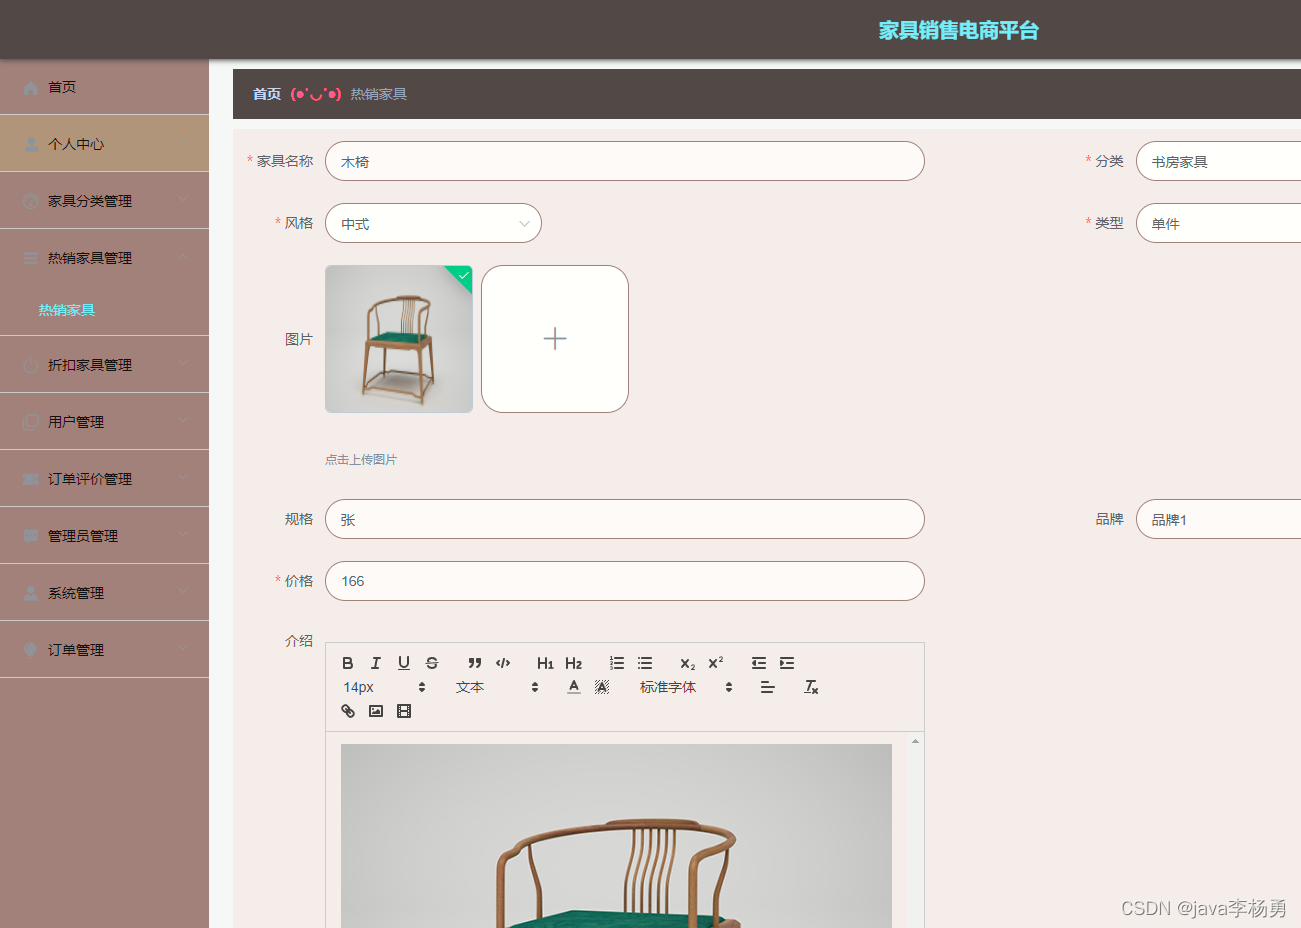The width and height of the screenshot is (1301, 928).
Task: Open the text background color picker
Action: tap(602, 687)
